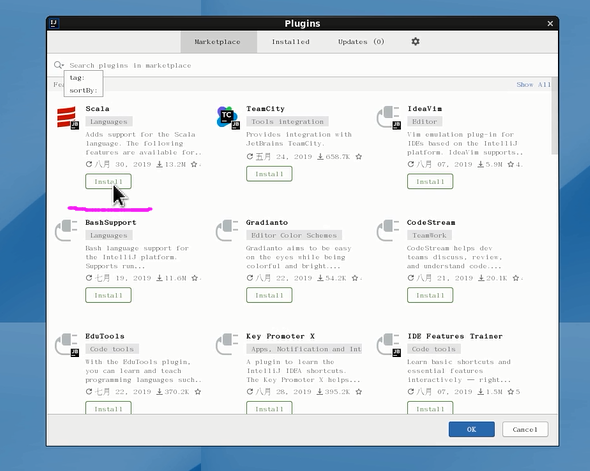The width and height of the screenshot is (590, 471).
Task: Click the rating star on Key Promoter X card
Action: (359, 392)
